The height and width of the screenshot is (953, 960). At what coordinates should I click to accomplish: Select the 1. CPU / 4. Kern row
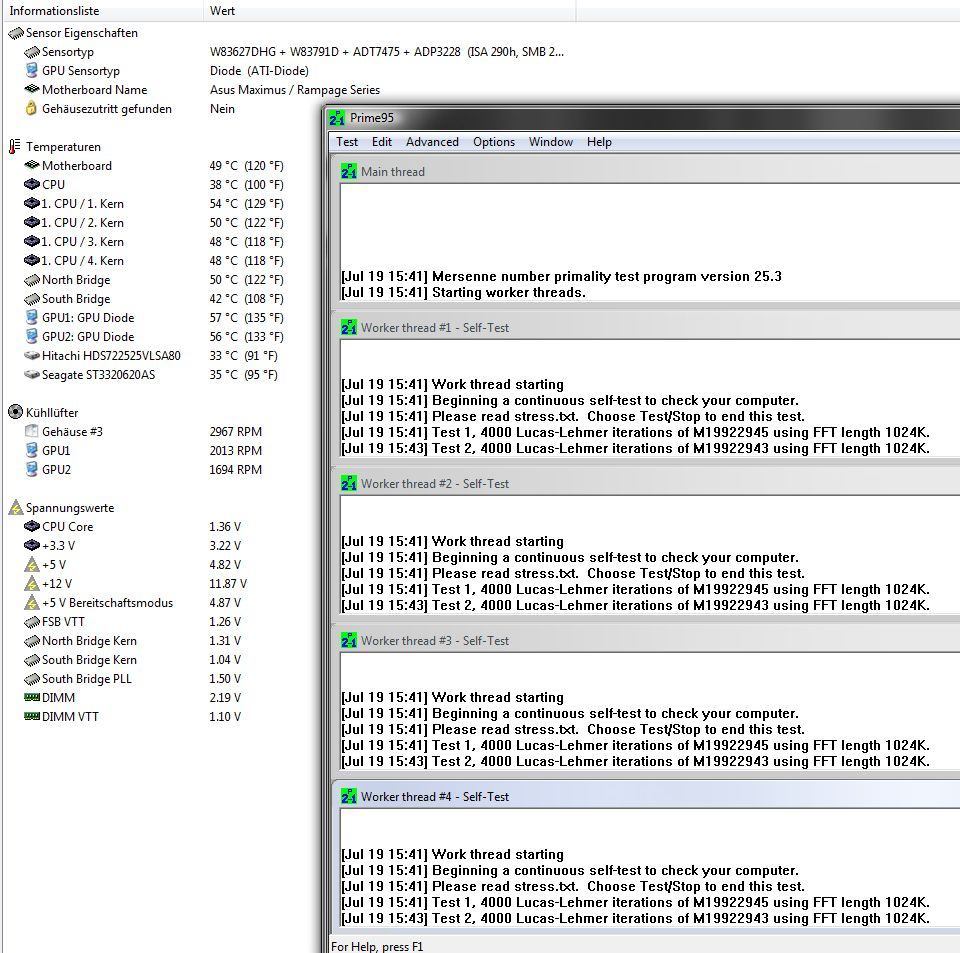154,260
